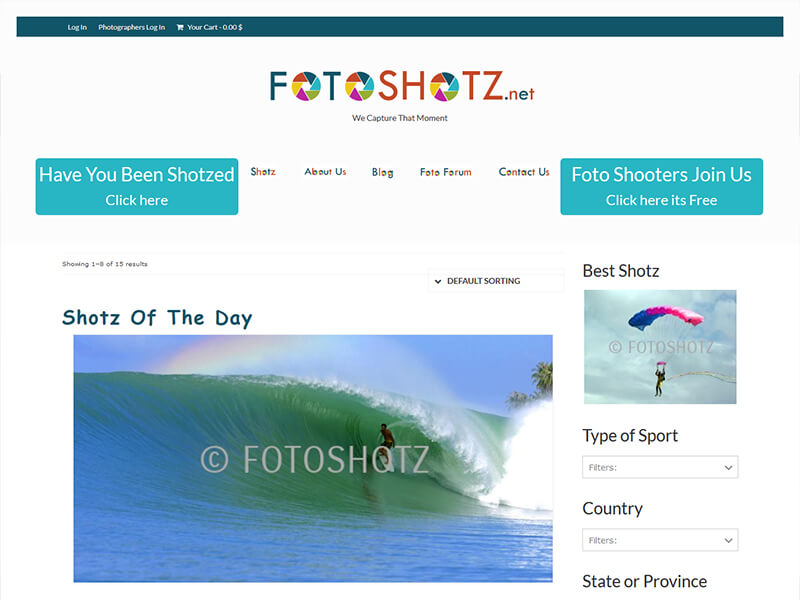Click the Foto Shooters Join Us button
This screenshot has width=800, height=600.
661,186
